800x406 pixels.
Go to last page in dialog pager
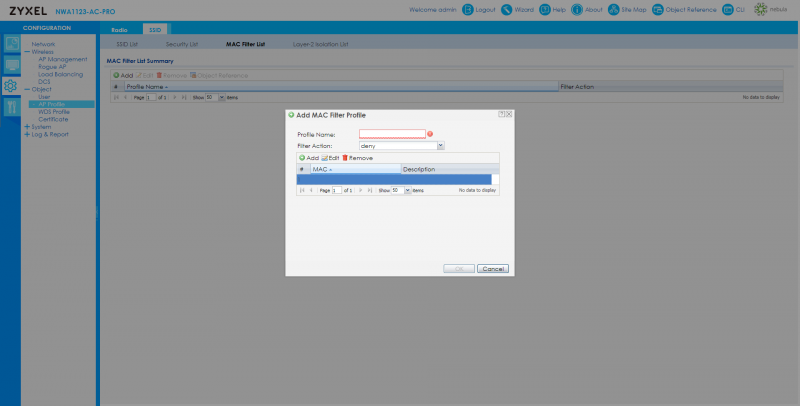click(369, 190)
